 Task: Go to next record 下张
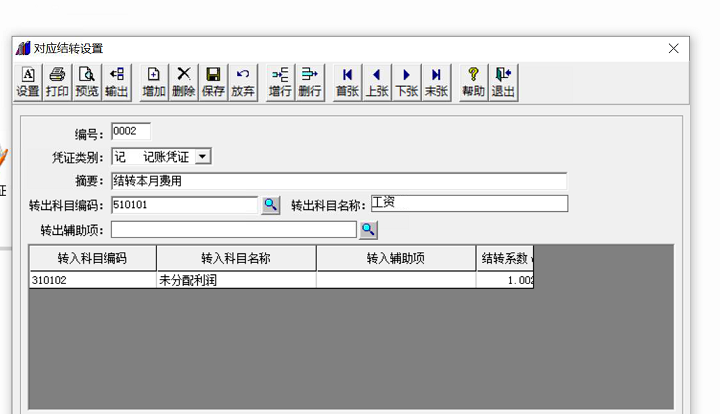407,82
